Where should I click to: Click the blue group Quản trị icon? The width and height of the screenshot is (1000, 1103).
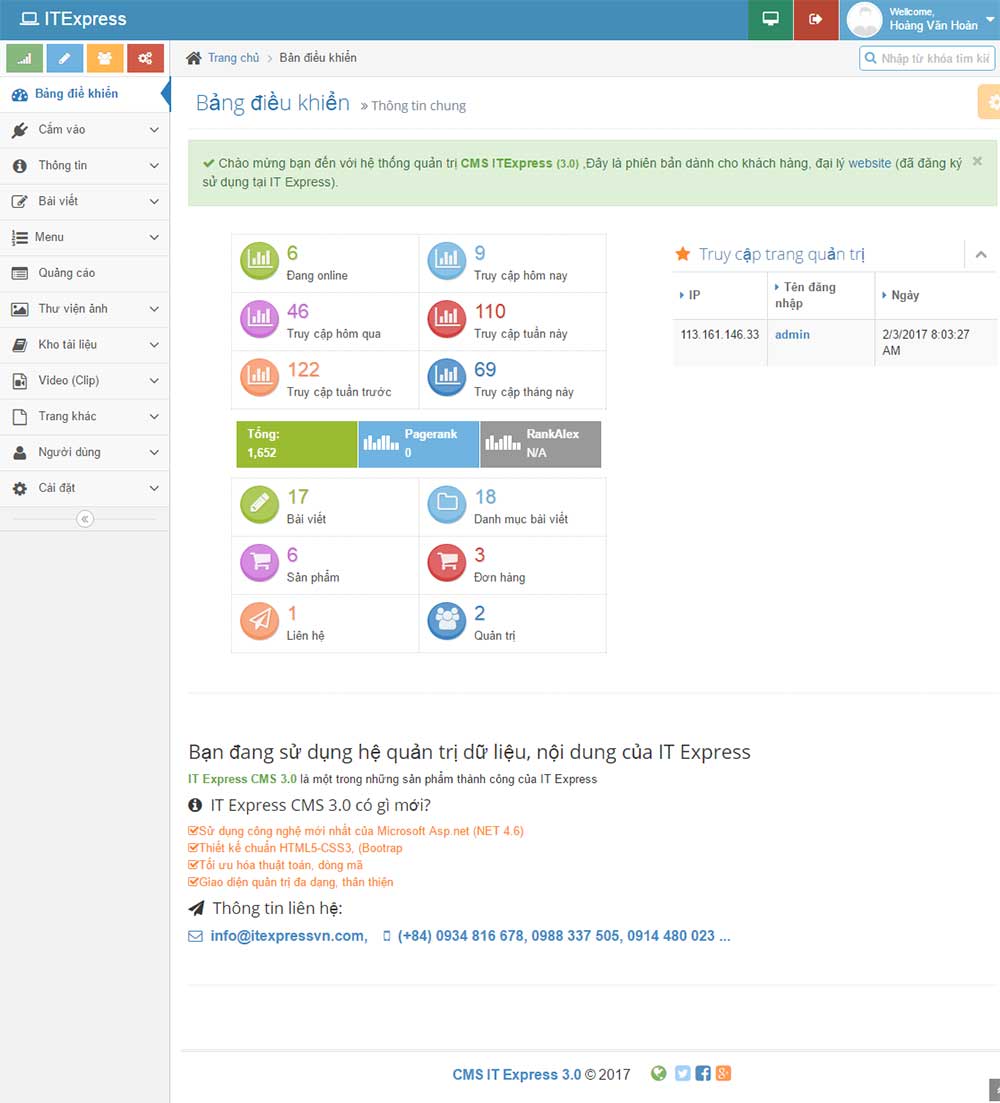point(447,621)
